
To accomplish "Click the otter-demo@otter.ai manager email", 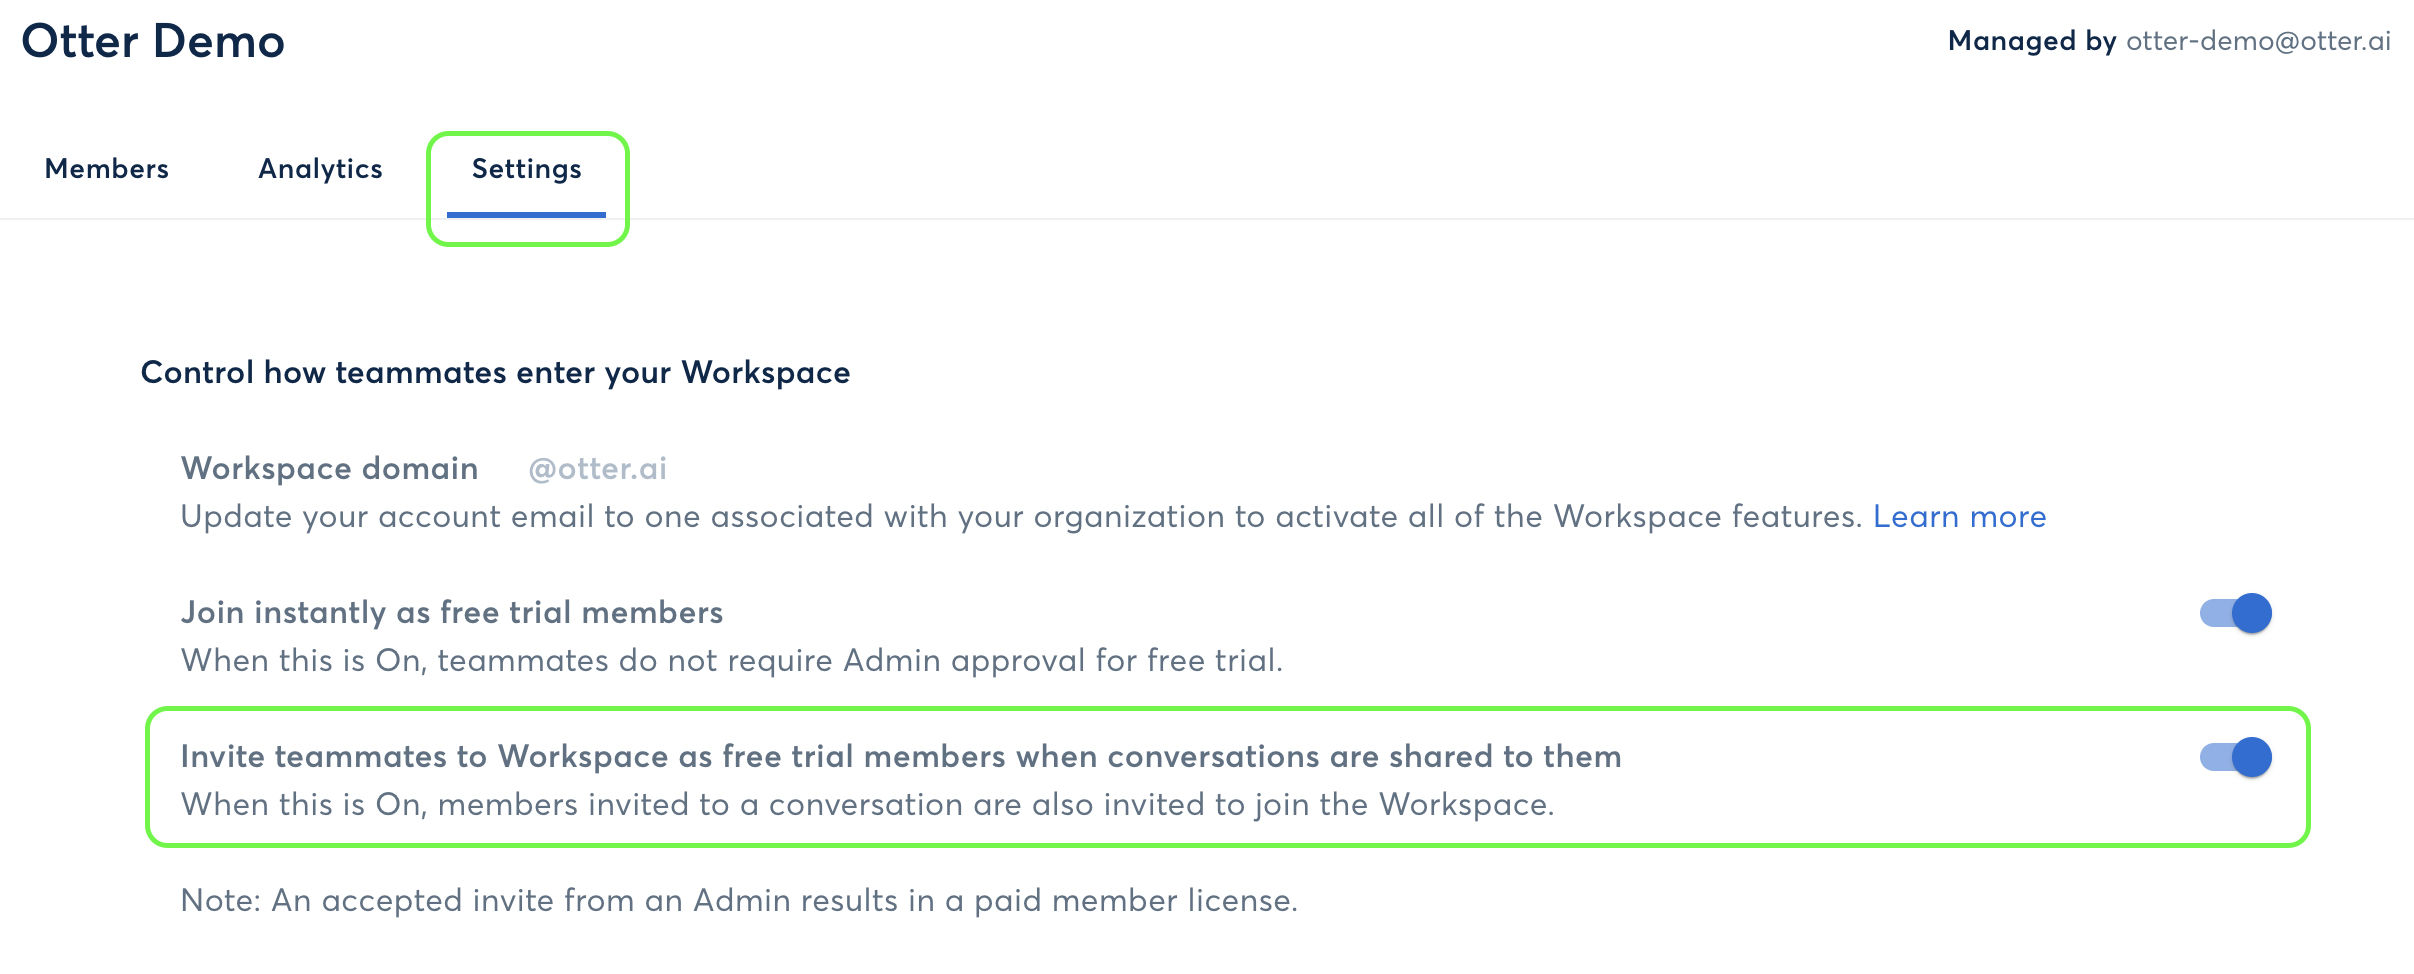I will click(x=2258, y=41).
